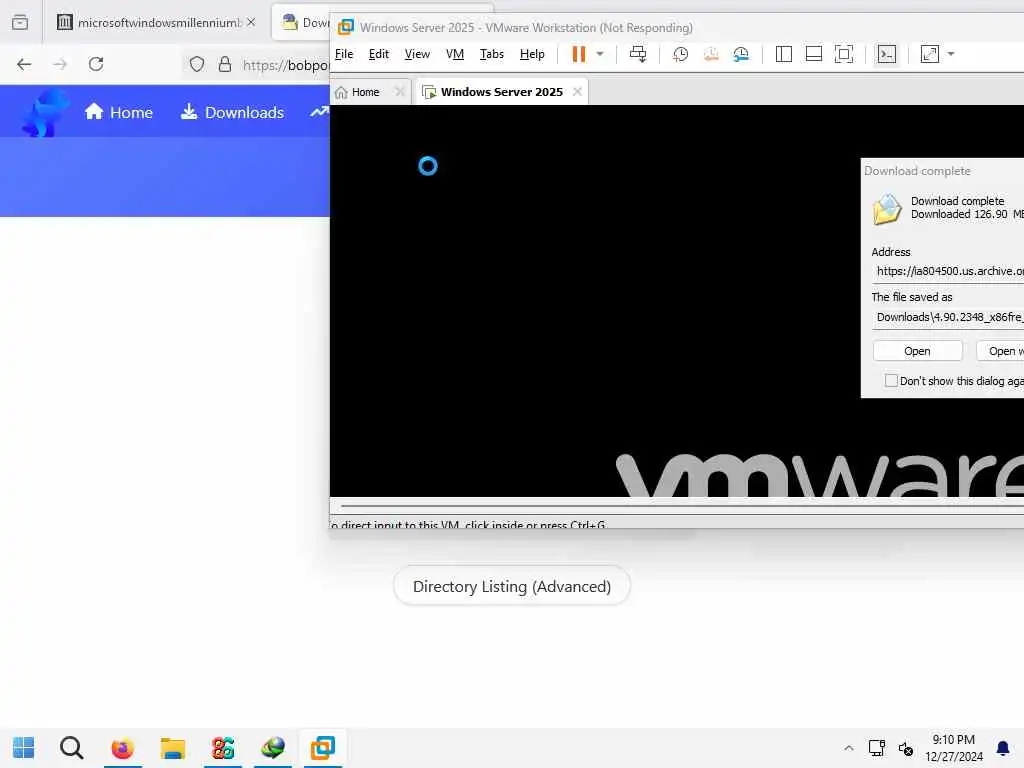The height and width of the screenshot is (768, 1024).
Task: Send Ctrl+Alt+Del to the VM
Action: point(638,54)
